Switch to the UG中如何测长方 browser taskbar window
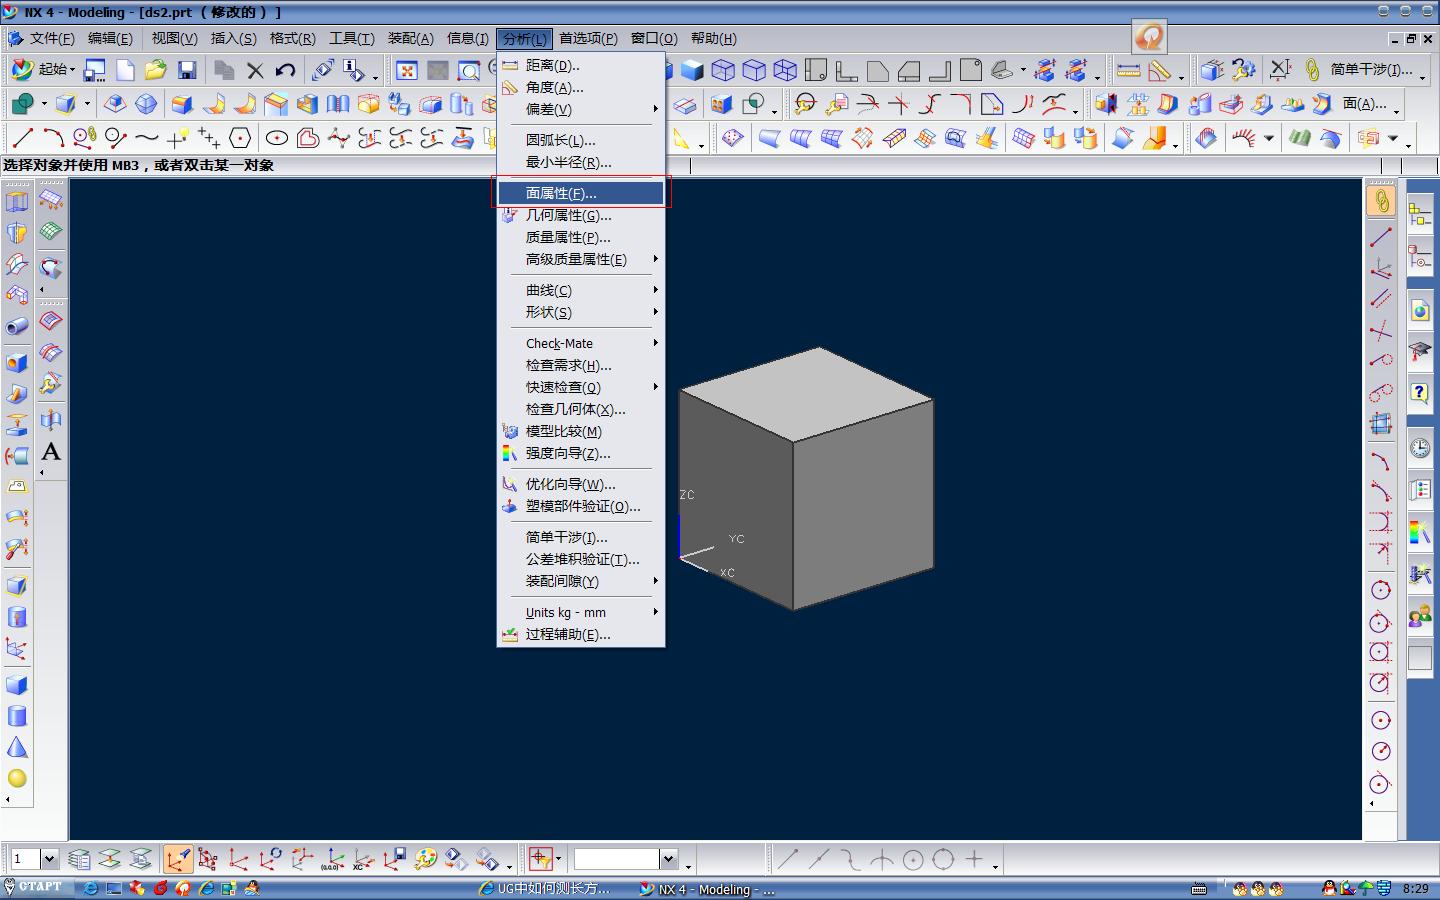The image size is (1440, 900). (546, 888)
